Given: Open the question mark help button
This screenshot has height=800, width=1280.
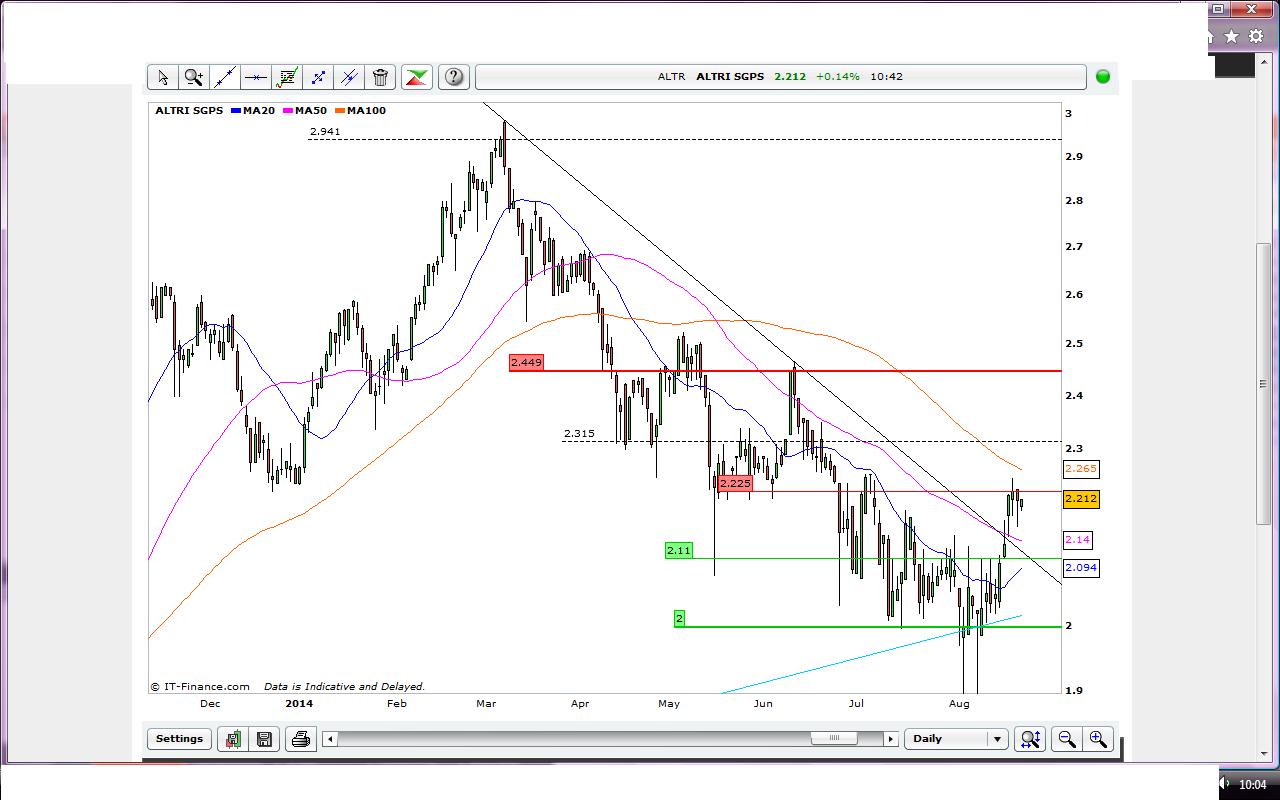Looking at the screenshot, I should pos(454,77).
